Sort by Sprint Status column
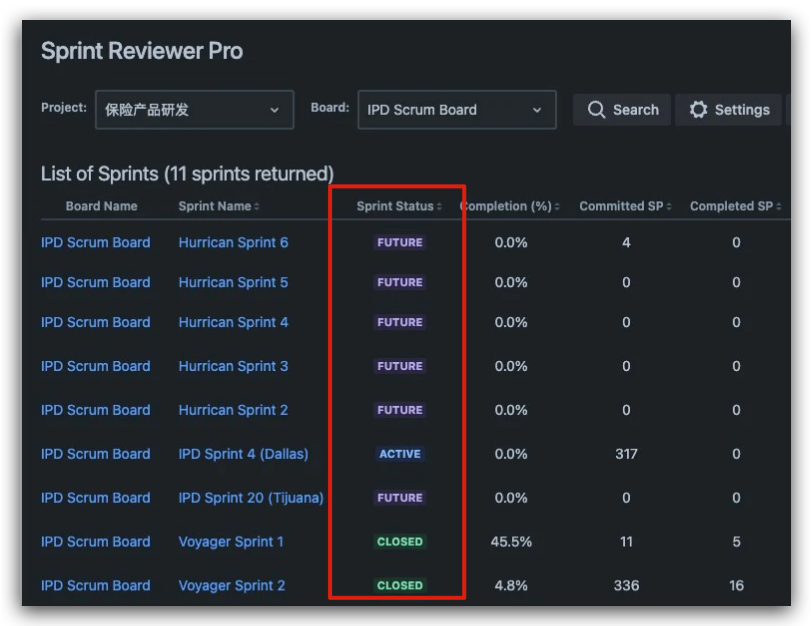This screenshot has width=811, height=626. [399, 206]
